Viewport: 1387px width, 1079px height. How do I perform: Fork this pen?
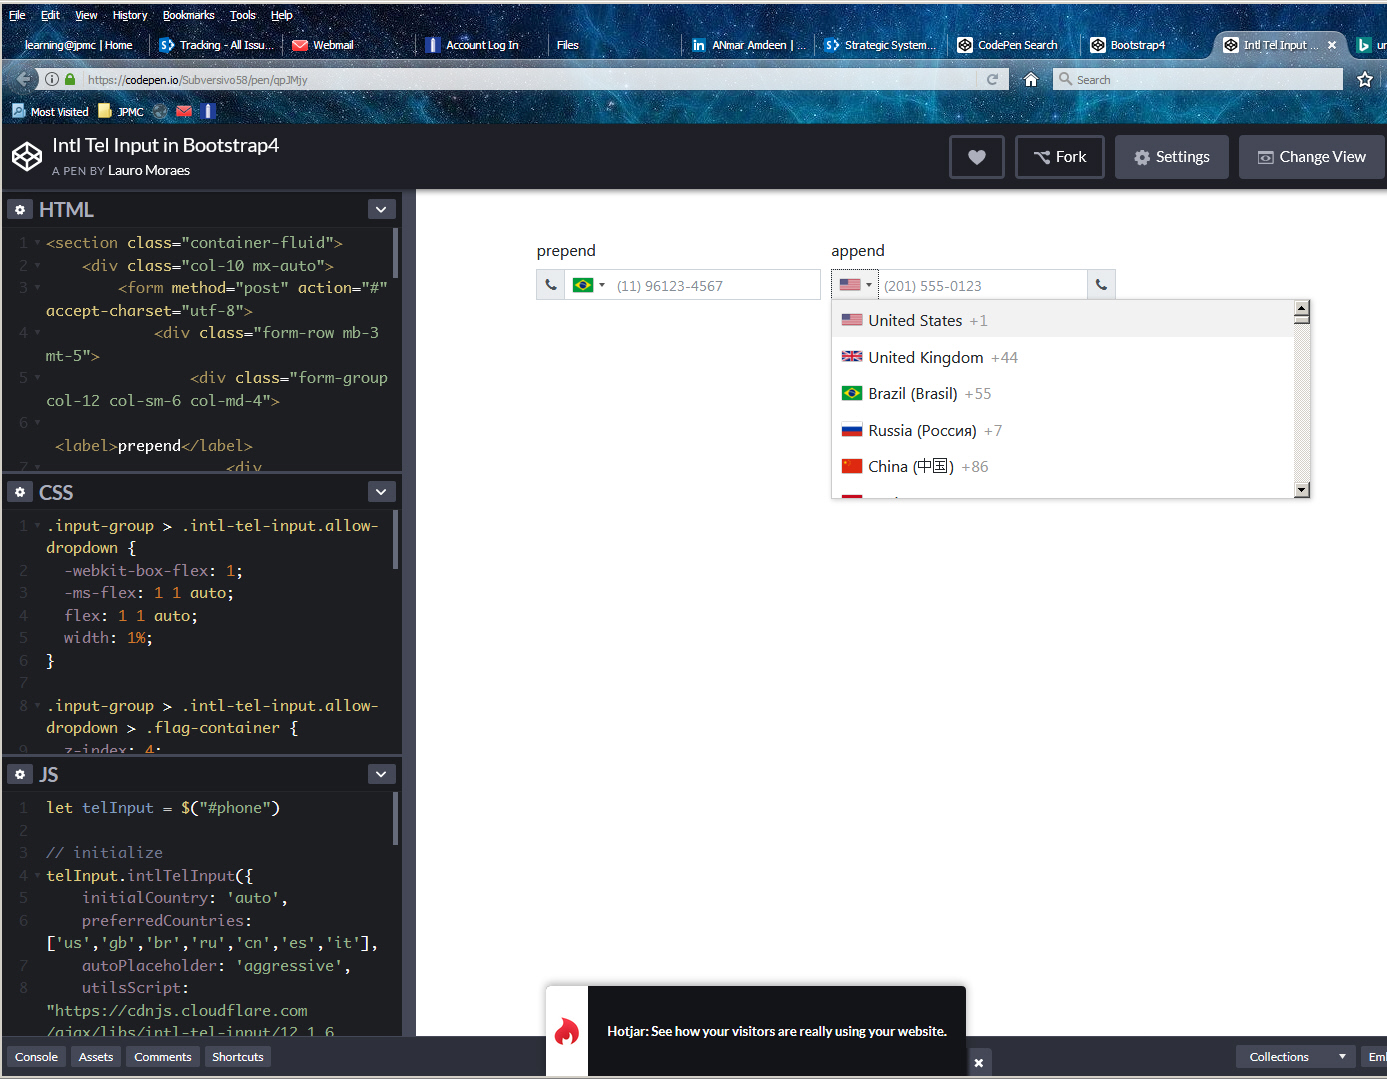point(1059,157)
